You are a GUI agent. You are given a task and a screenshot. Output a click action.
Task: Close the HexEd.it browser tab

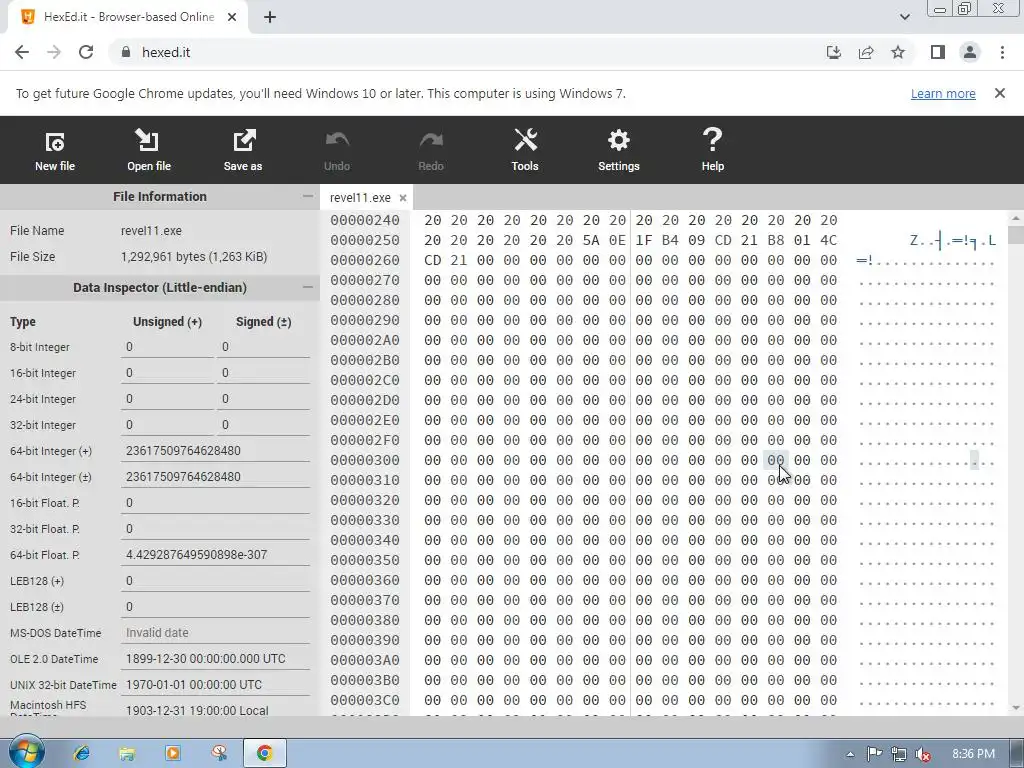point(232,17)
